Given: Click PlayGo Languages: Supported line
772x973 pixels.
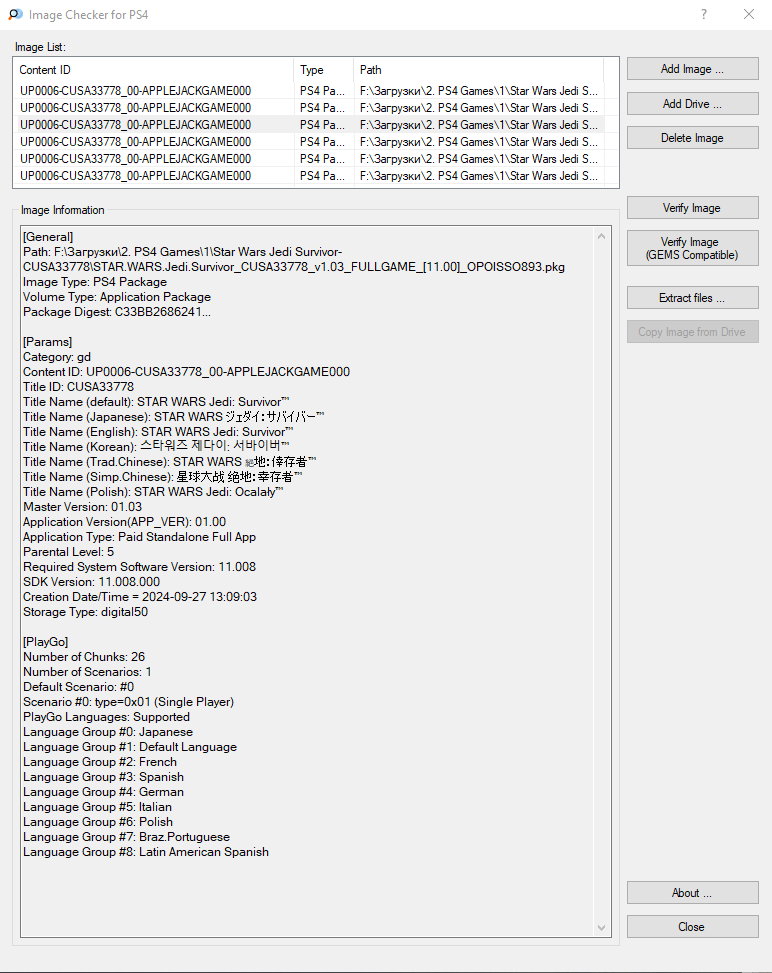Looking at the screenshot, I should pos(106,717).
